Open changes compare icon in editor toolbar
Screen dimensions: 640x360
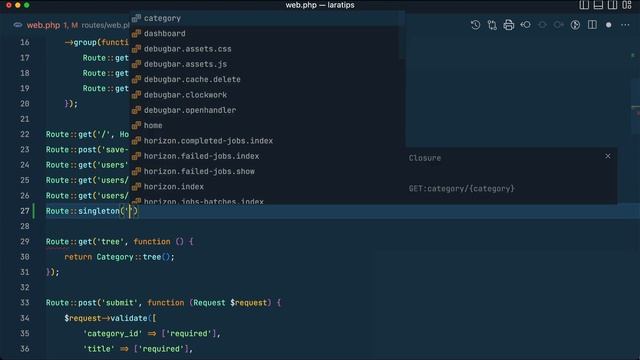click(x=492, y=25)
